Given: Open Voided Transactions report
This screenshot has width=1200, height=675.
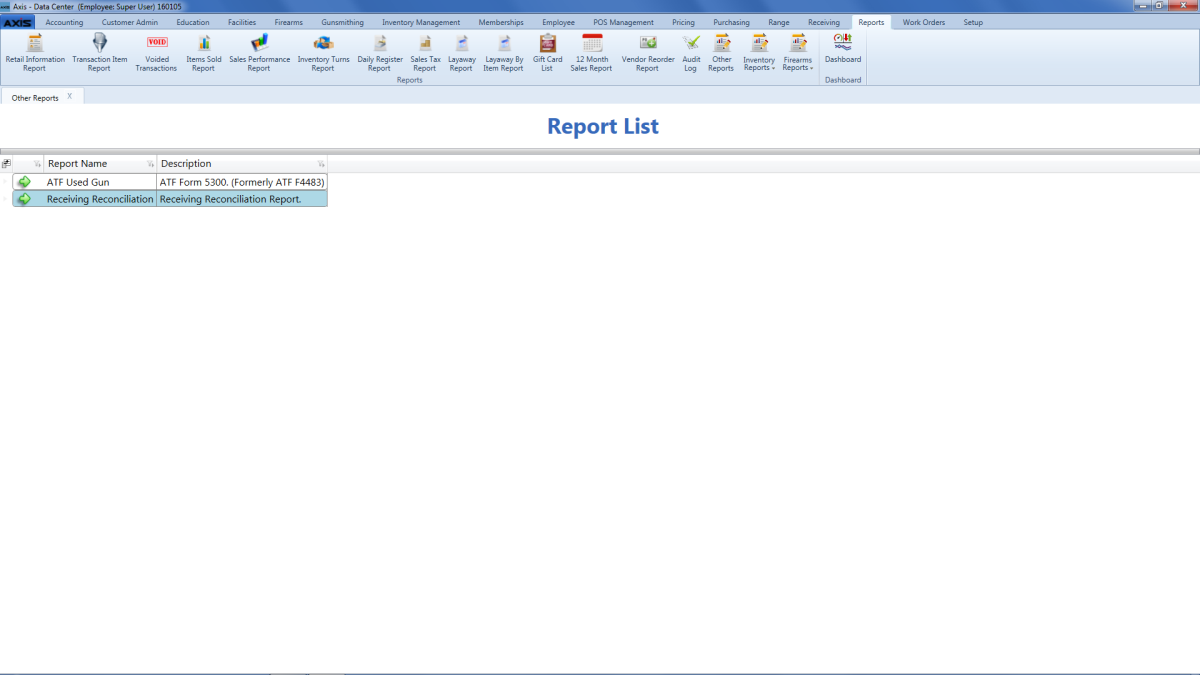Looking at the screenshot, I should 156,52.
